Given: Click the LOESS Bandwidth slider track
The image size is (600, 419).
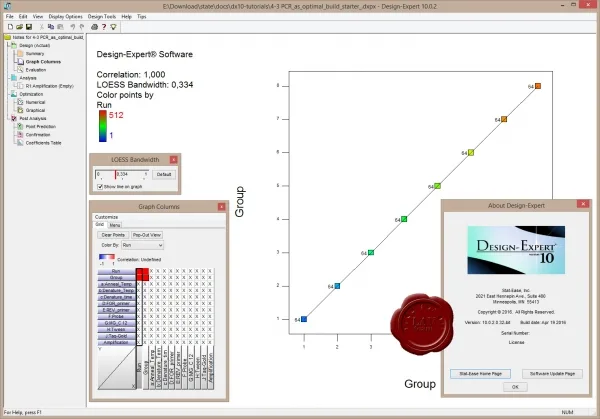Looking at the screenshot, I should click(x=122, y=174).
